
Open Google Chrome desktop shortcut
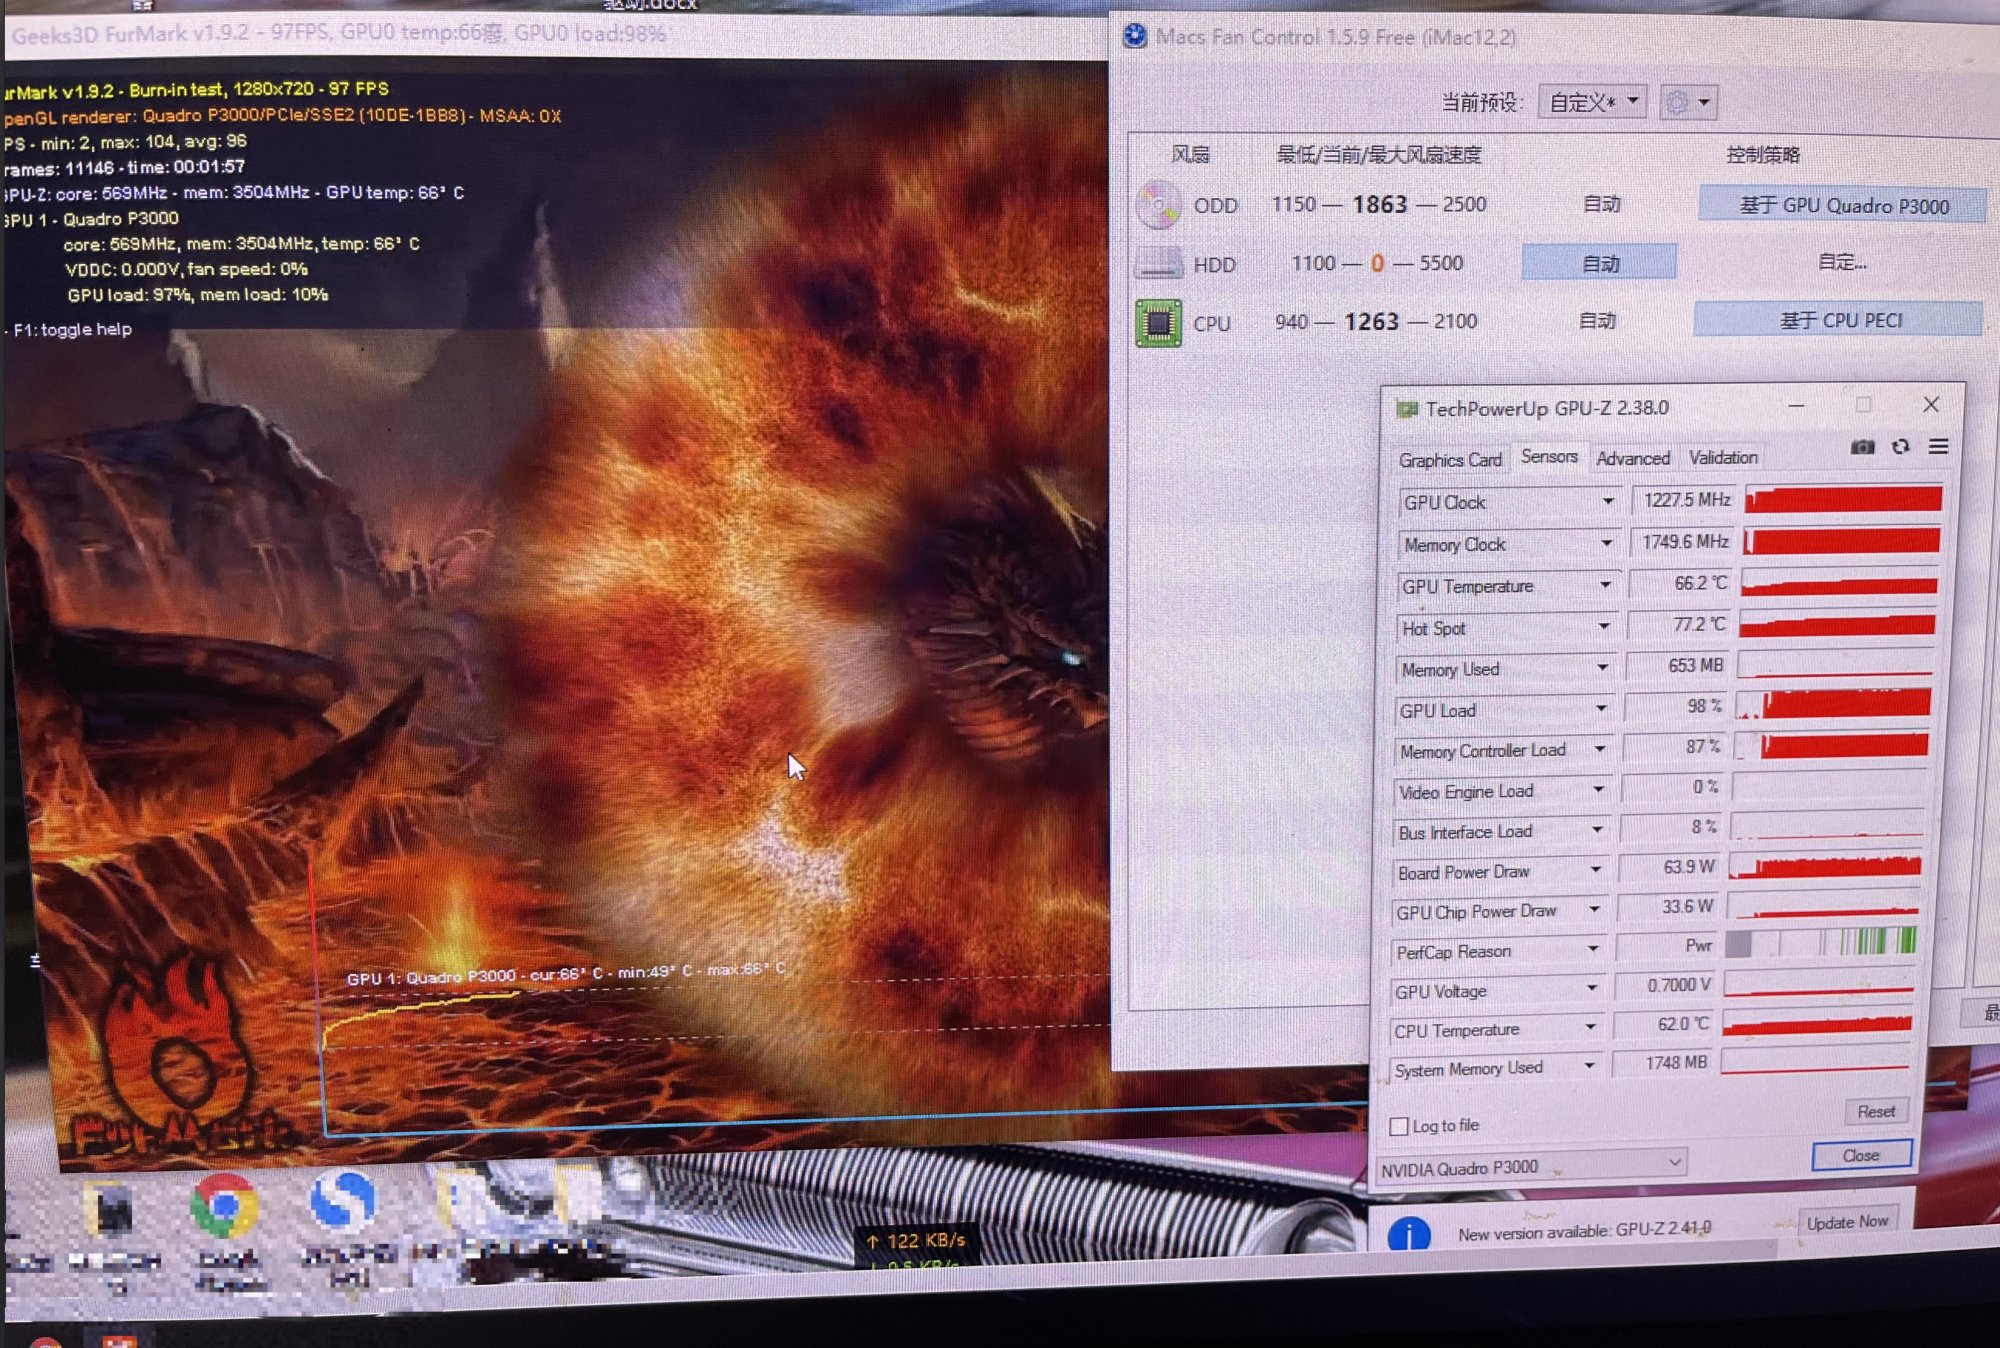tap(225, 1207)
